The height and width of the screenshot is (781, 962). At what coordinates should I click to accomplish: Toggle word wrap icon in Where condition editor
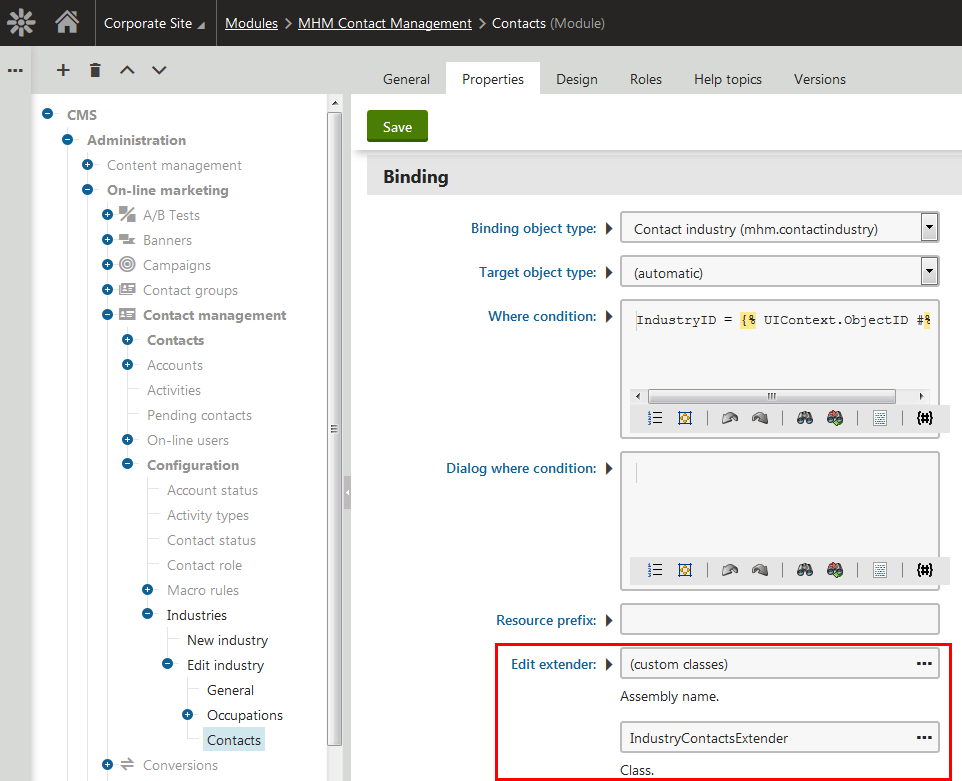pos(880,418)
